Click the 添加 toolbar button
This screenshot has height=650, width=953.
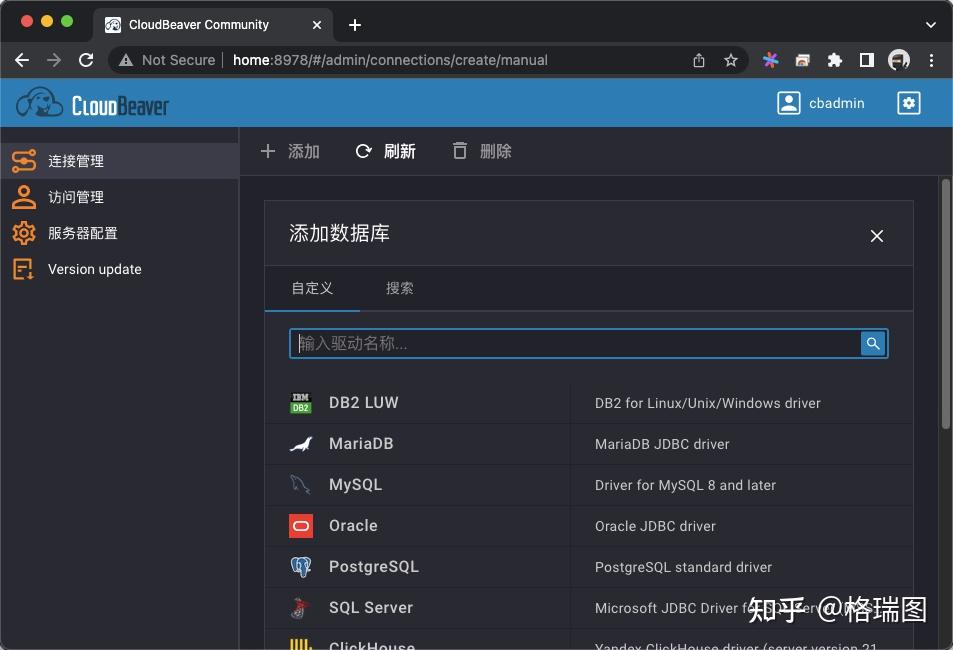tap(290, 151)
